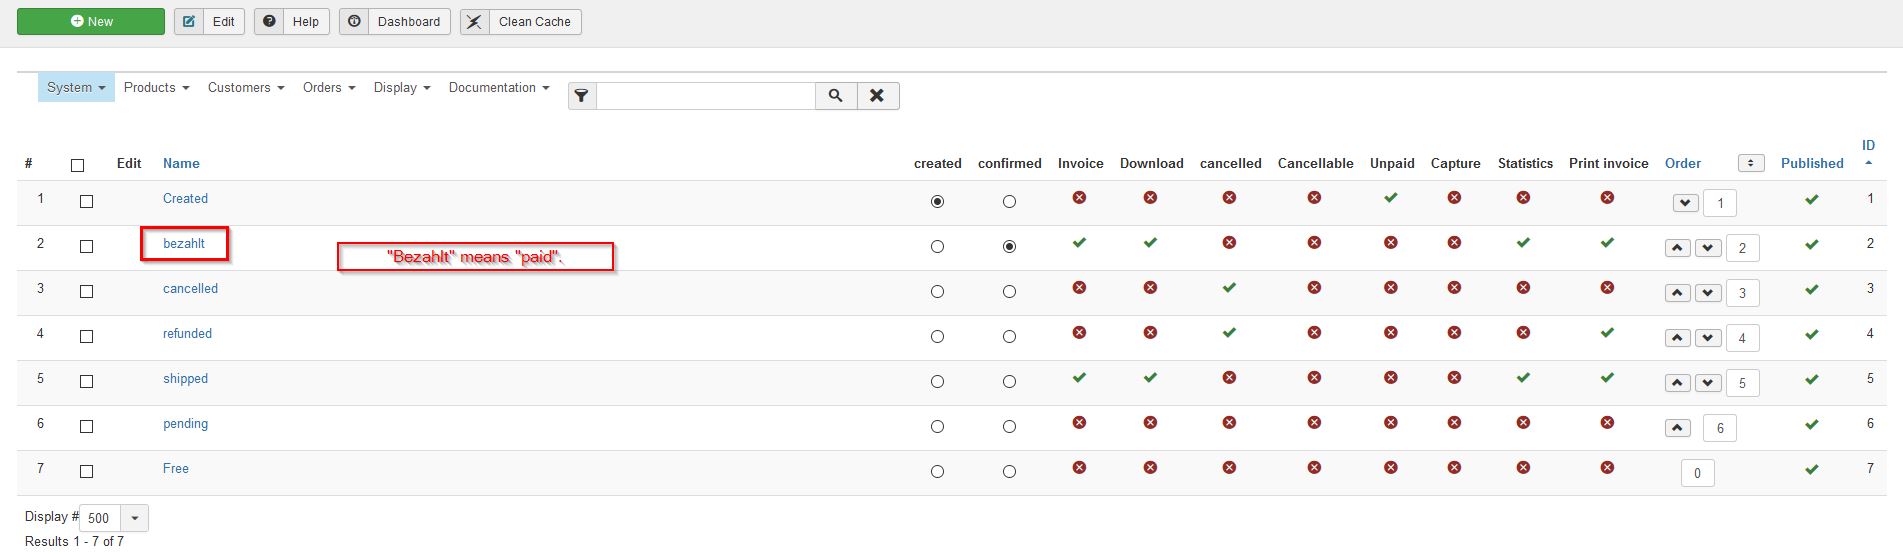This screenshot has width=1903, height=556.
Task: Click the save order arrows icon
Action: click(x=1750, y=163)
